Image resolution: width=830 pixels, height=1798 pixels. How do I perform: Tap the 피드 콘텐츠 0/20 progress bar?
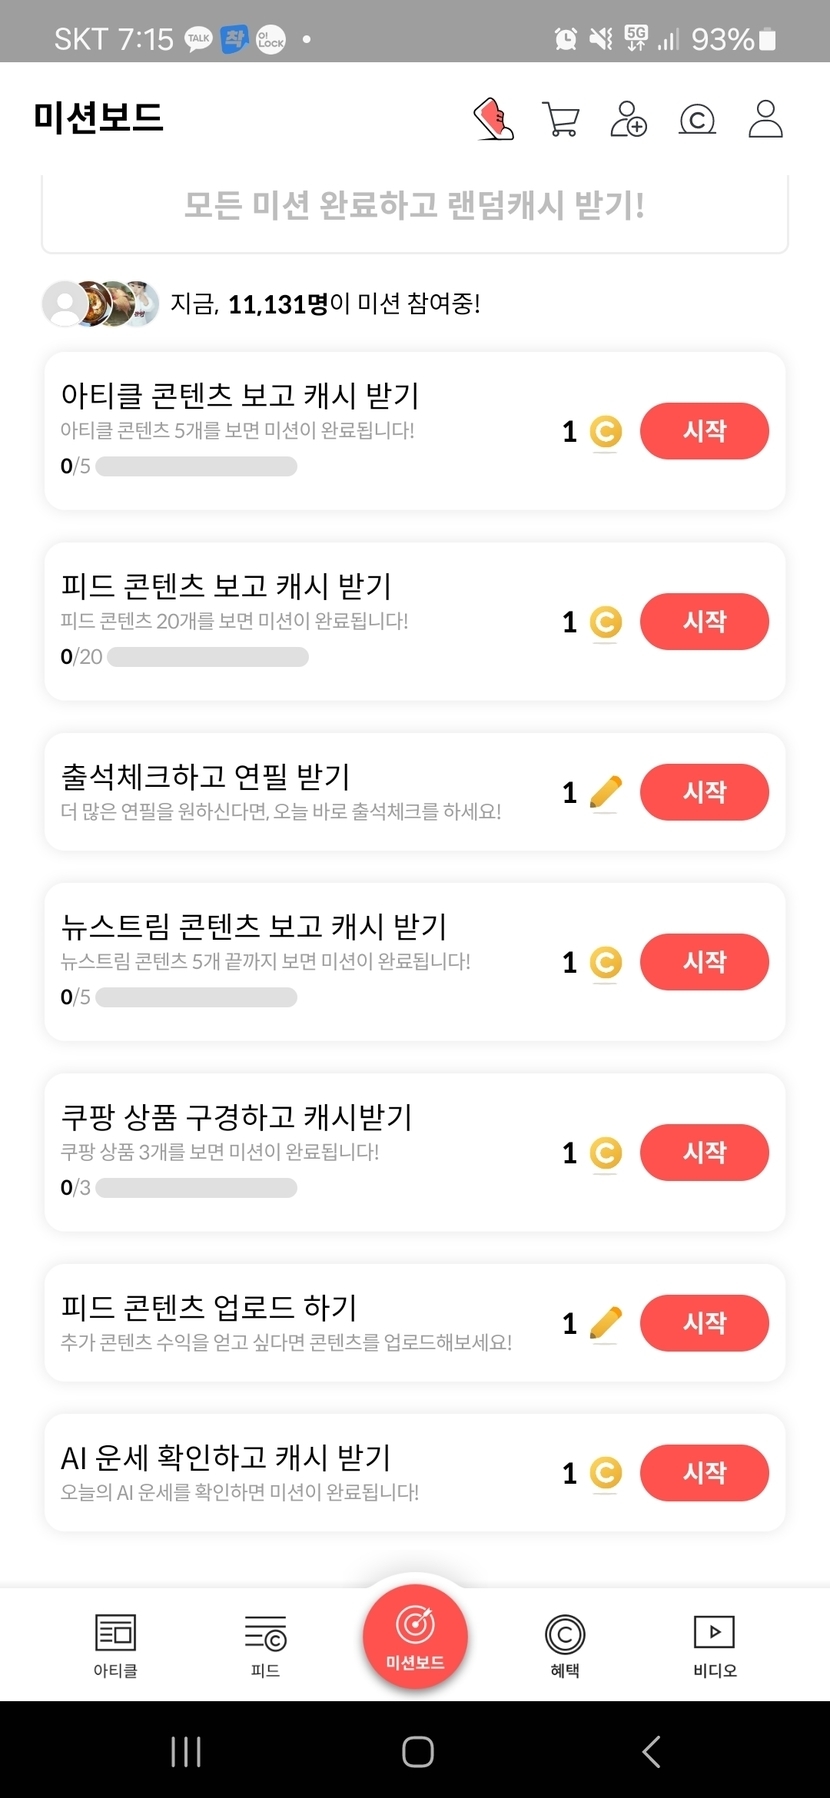[x=207, y=657]
